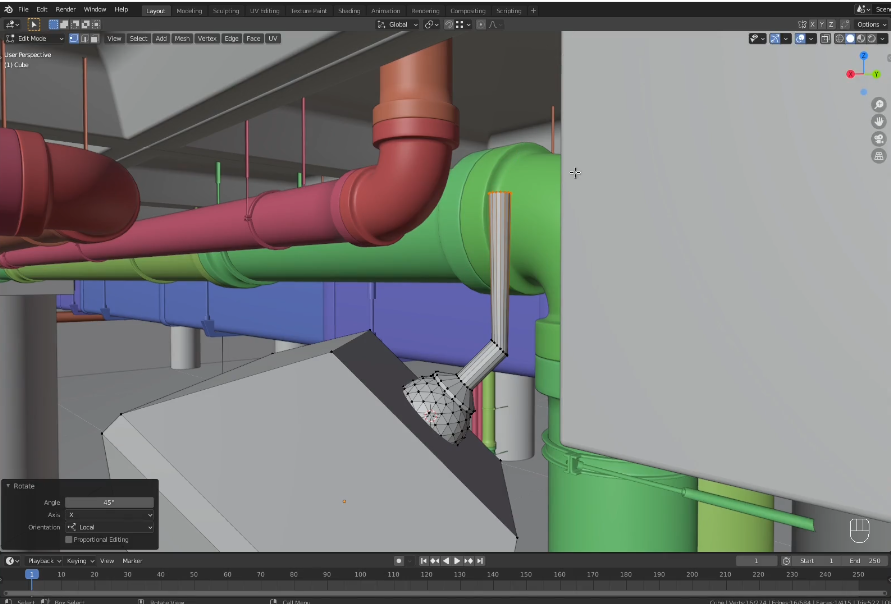Open the Options dropdown
The height and width of the screenshot is (604, 891).
(x=871, y=24)
